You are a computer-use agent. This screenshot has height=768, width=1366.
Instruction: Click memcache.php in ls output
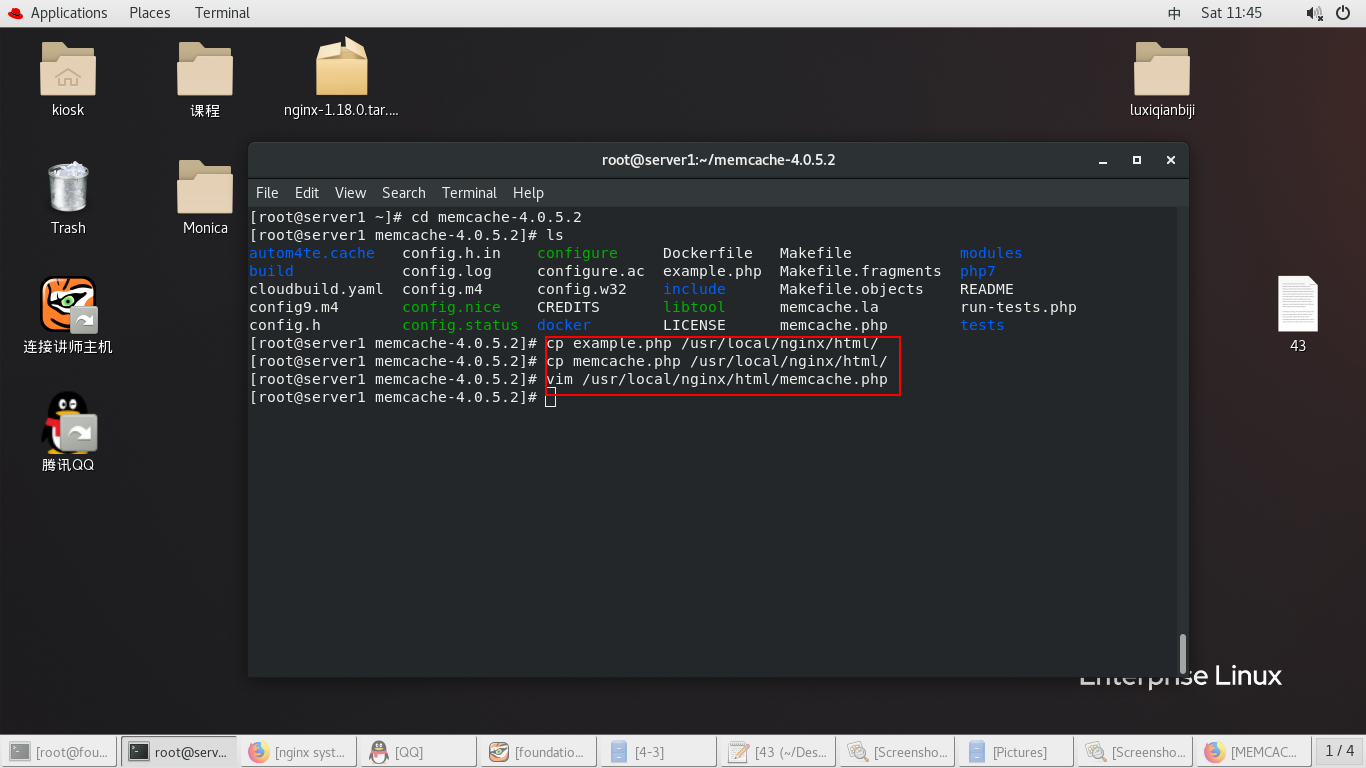point(834,325)
